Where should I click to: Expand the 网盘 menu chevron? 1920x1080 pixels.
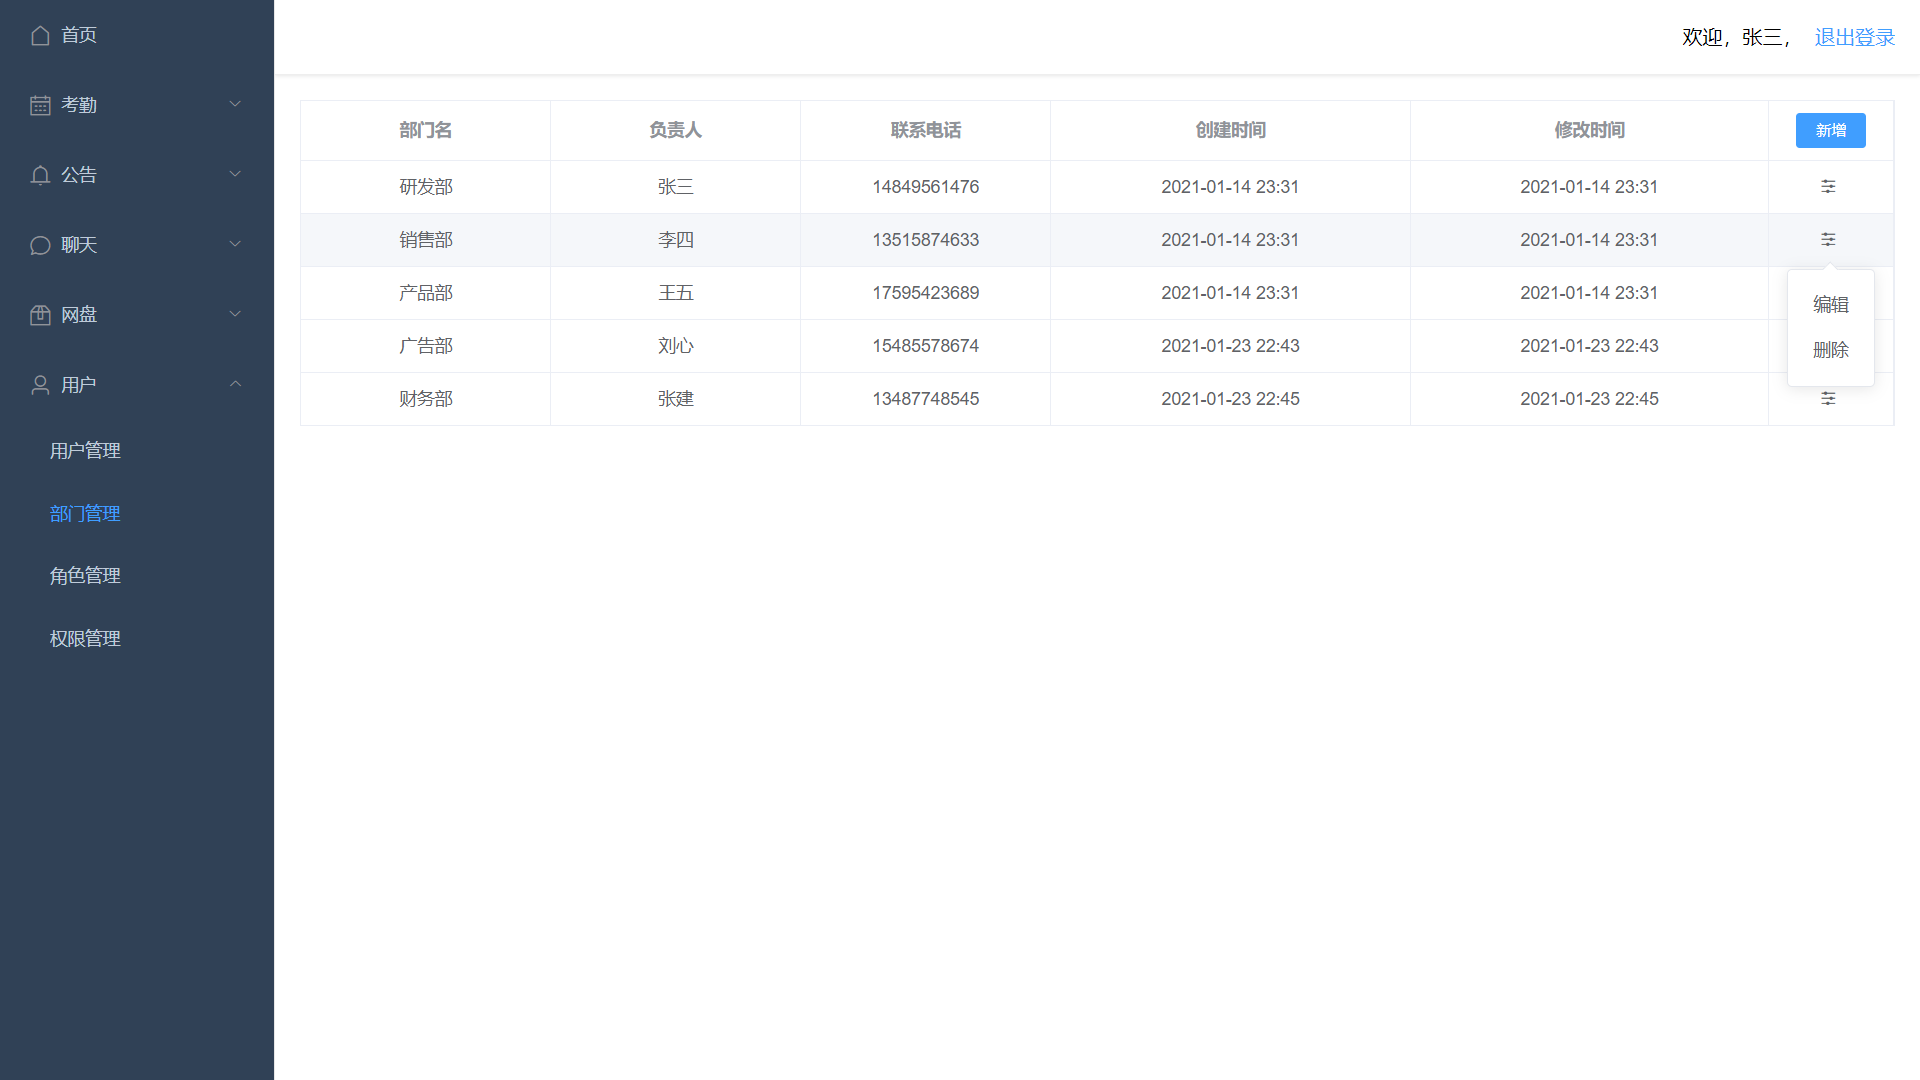coord(235,314)
